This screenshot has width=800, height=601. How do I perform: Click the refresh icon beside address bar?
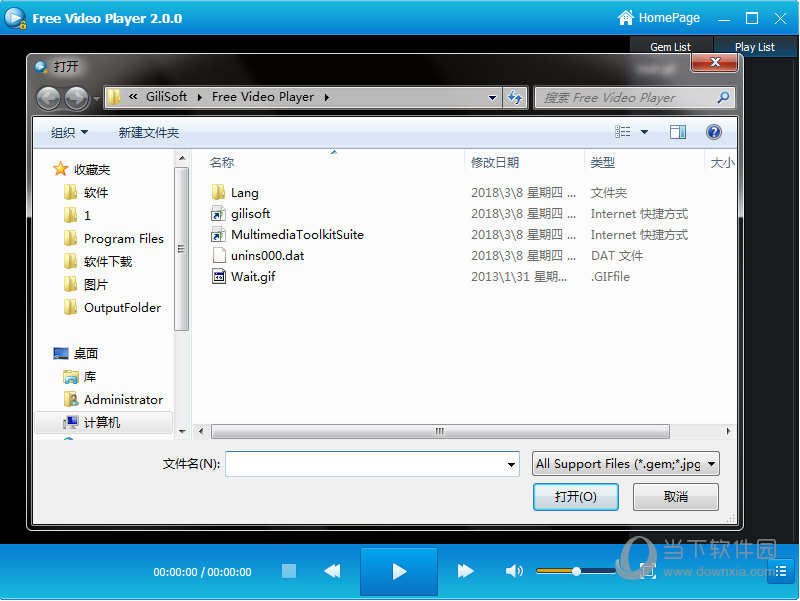tap(515, 97)
